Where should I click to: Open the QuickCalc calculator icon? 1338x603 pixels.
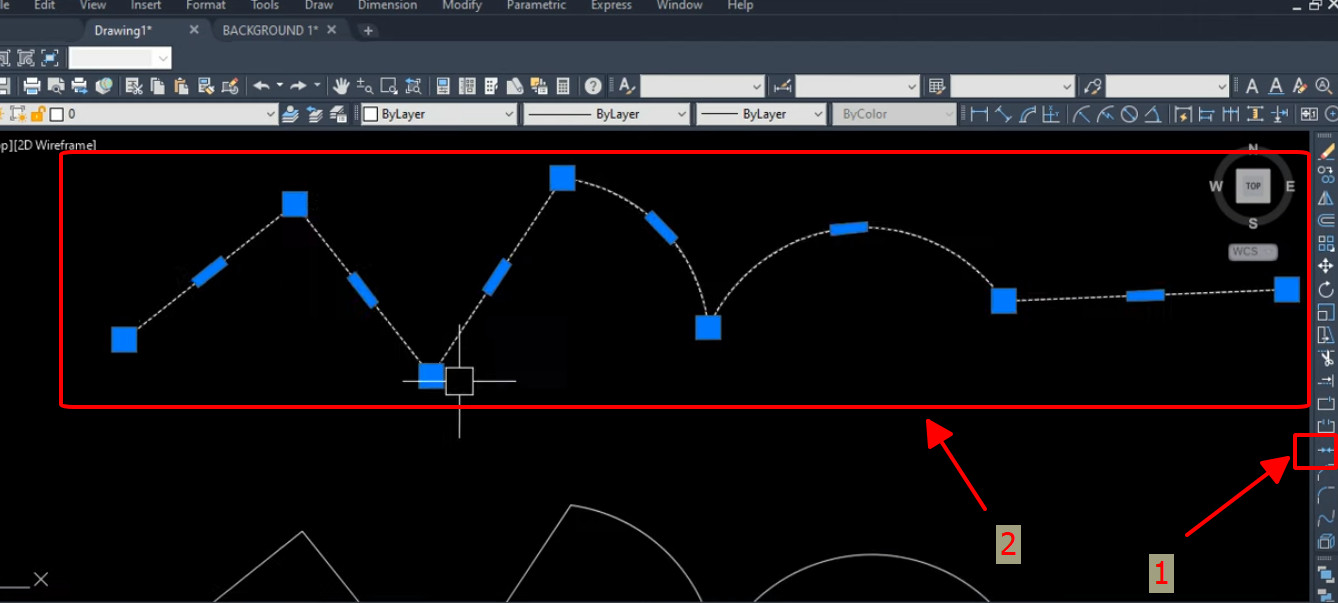(x=563, y=86)
